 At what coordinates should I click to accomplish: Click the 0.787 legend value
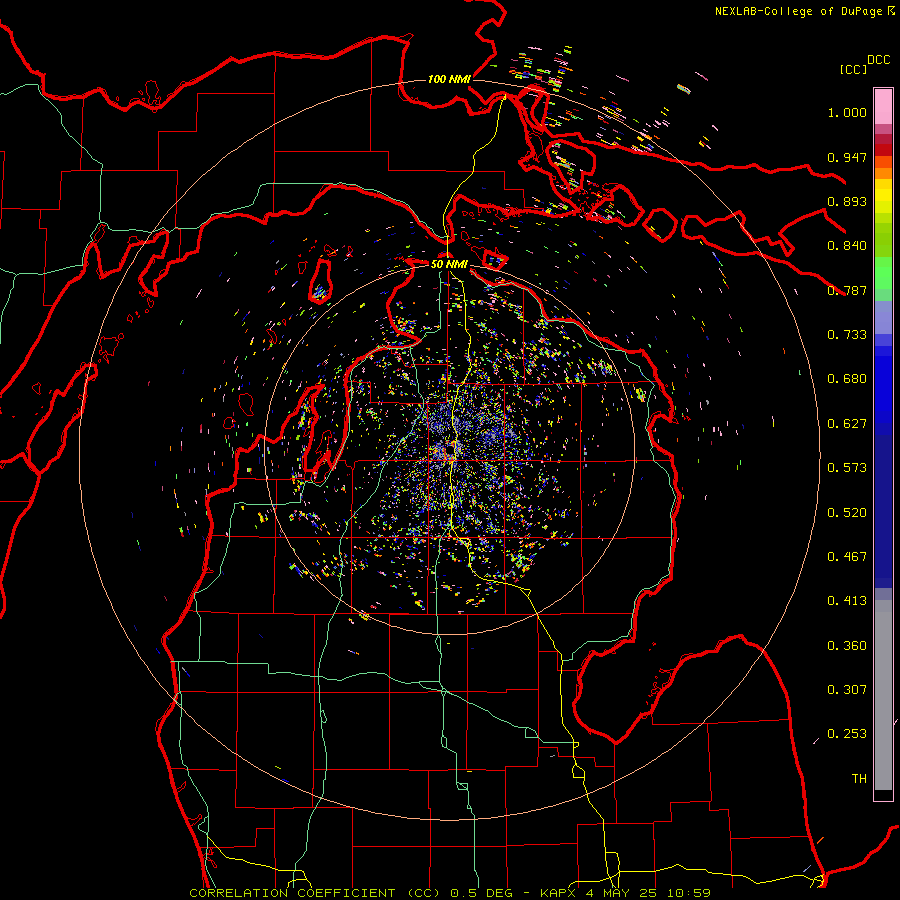tap(847, 290)
